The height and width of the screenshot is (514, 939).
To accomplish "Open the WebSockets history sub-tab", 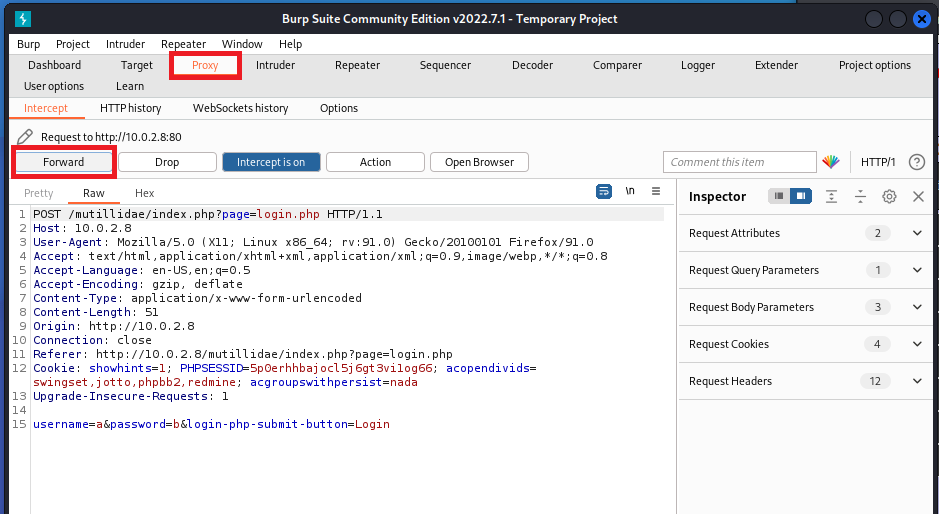I will click(x=240, y=108).
